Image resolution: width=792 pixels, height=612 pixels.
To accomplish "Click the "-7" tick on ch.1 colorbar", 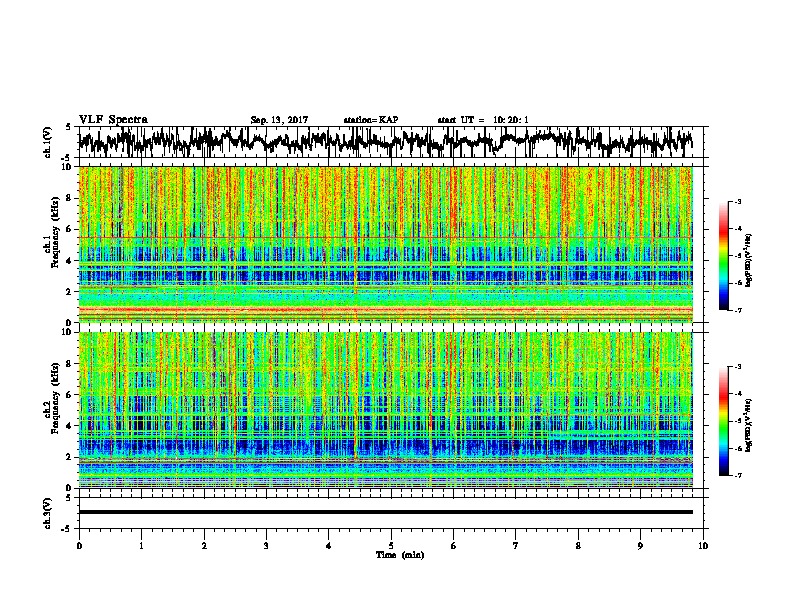I will coord(738,310).
